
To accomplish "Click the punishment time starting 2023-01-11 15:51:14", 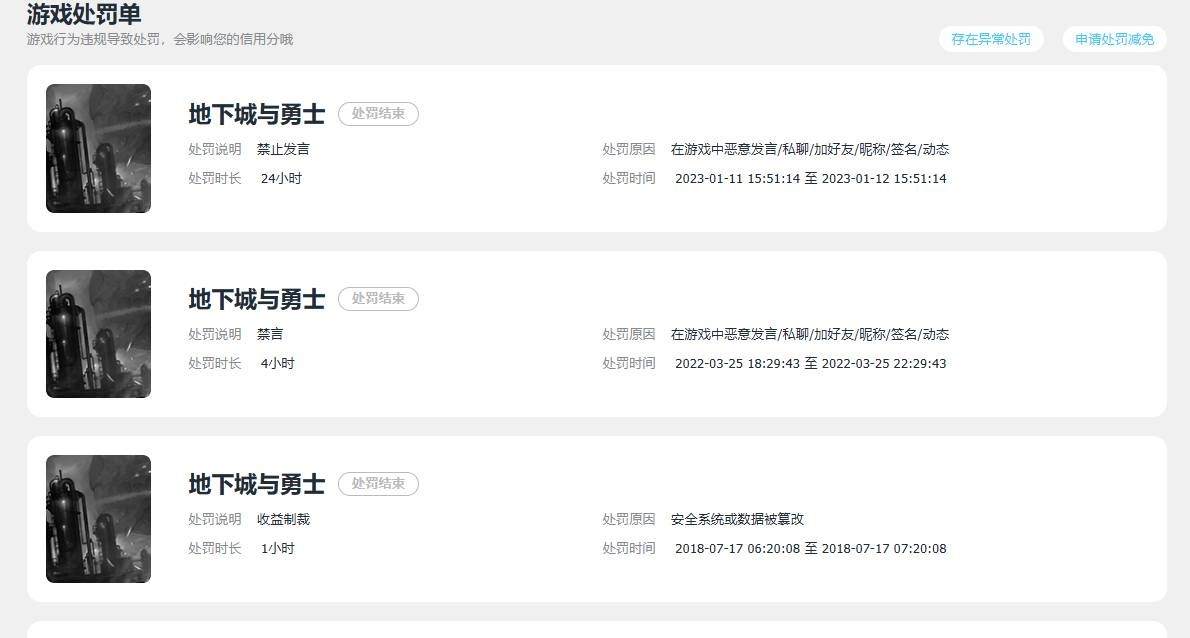I will (x=811, y=178).
